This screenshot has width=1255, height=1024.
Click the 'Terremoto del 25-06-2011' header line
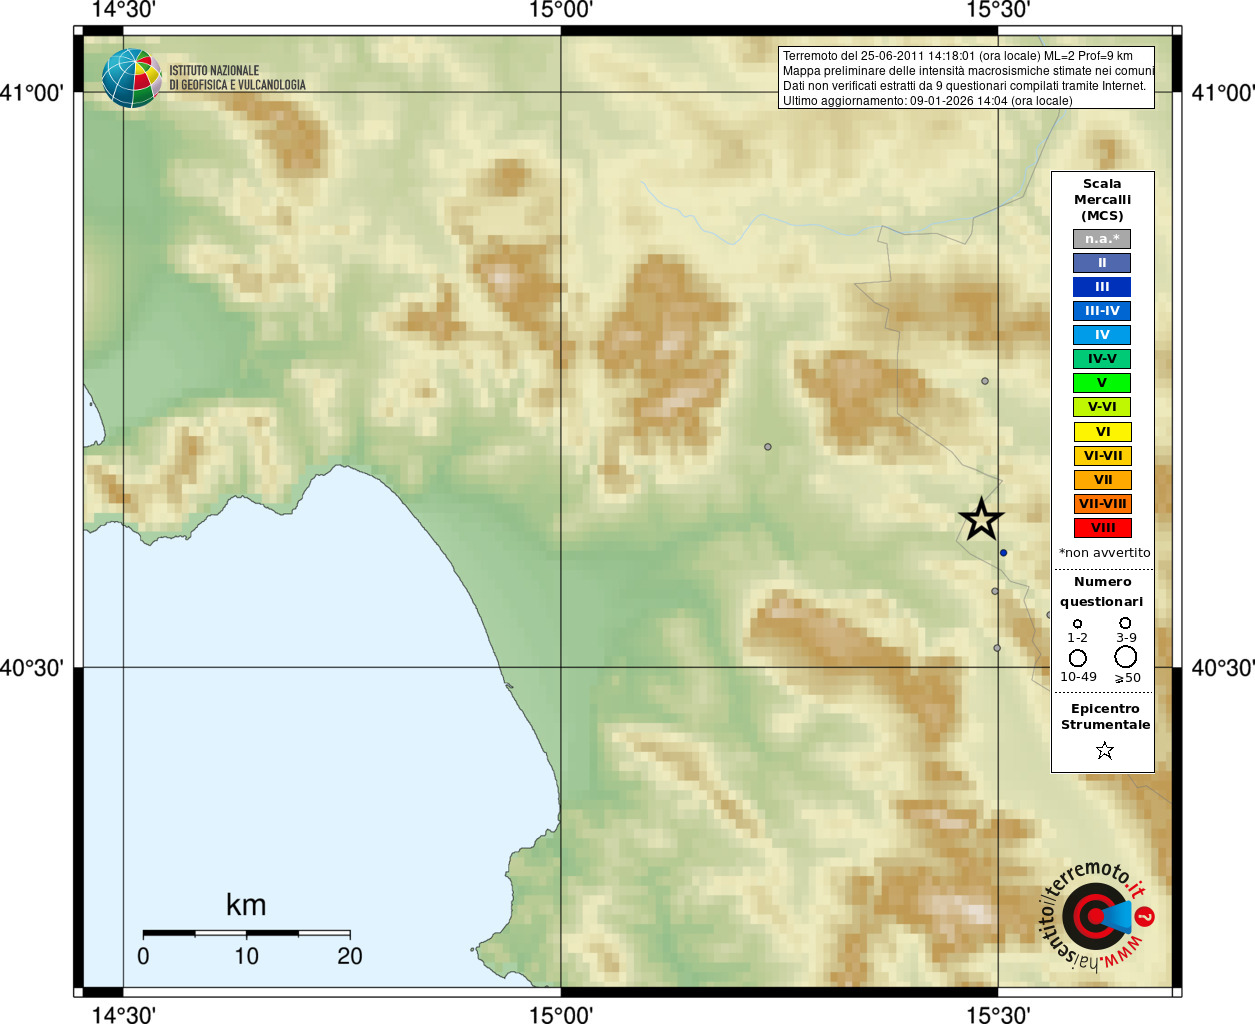[x=958, y=56]
